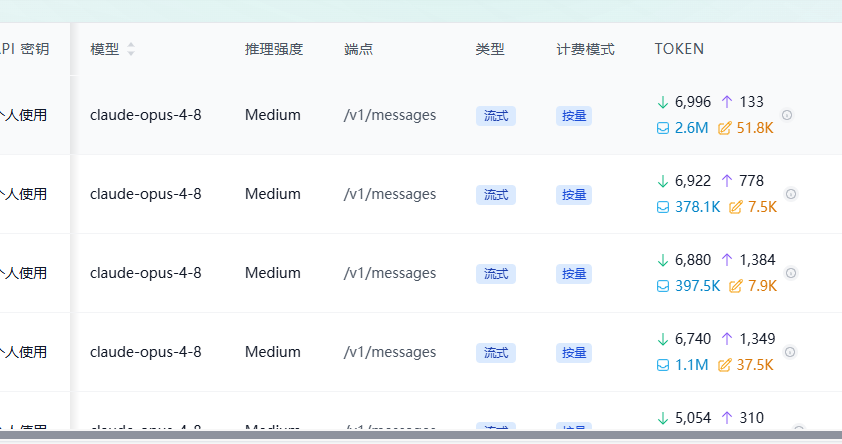
Task: Click the 397.5K cached token value
Action: (698, 286)
